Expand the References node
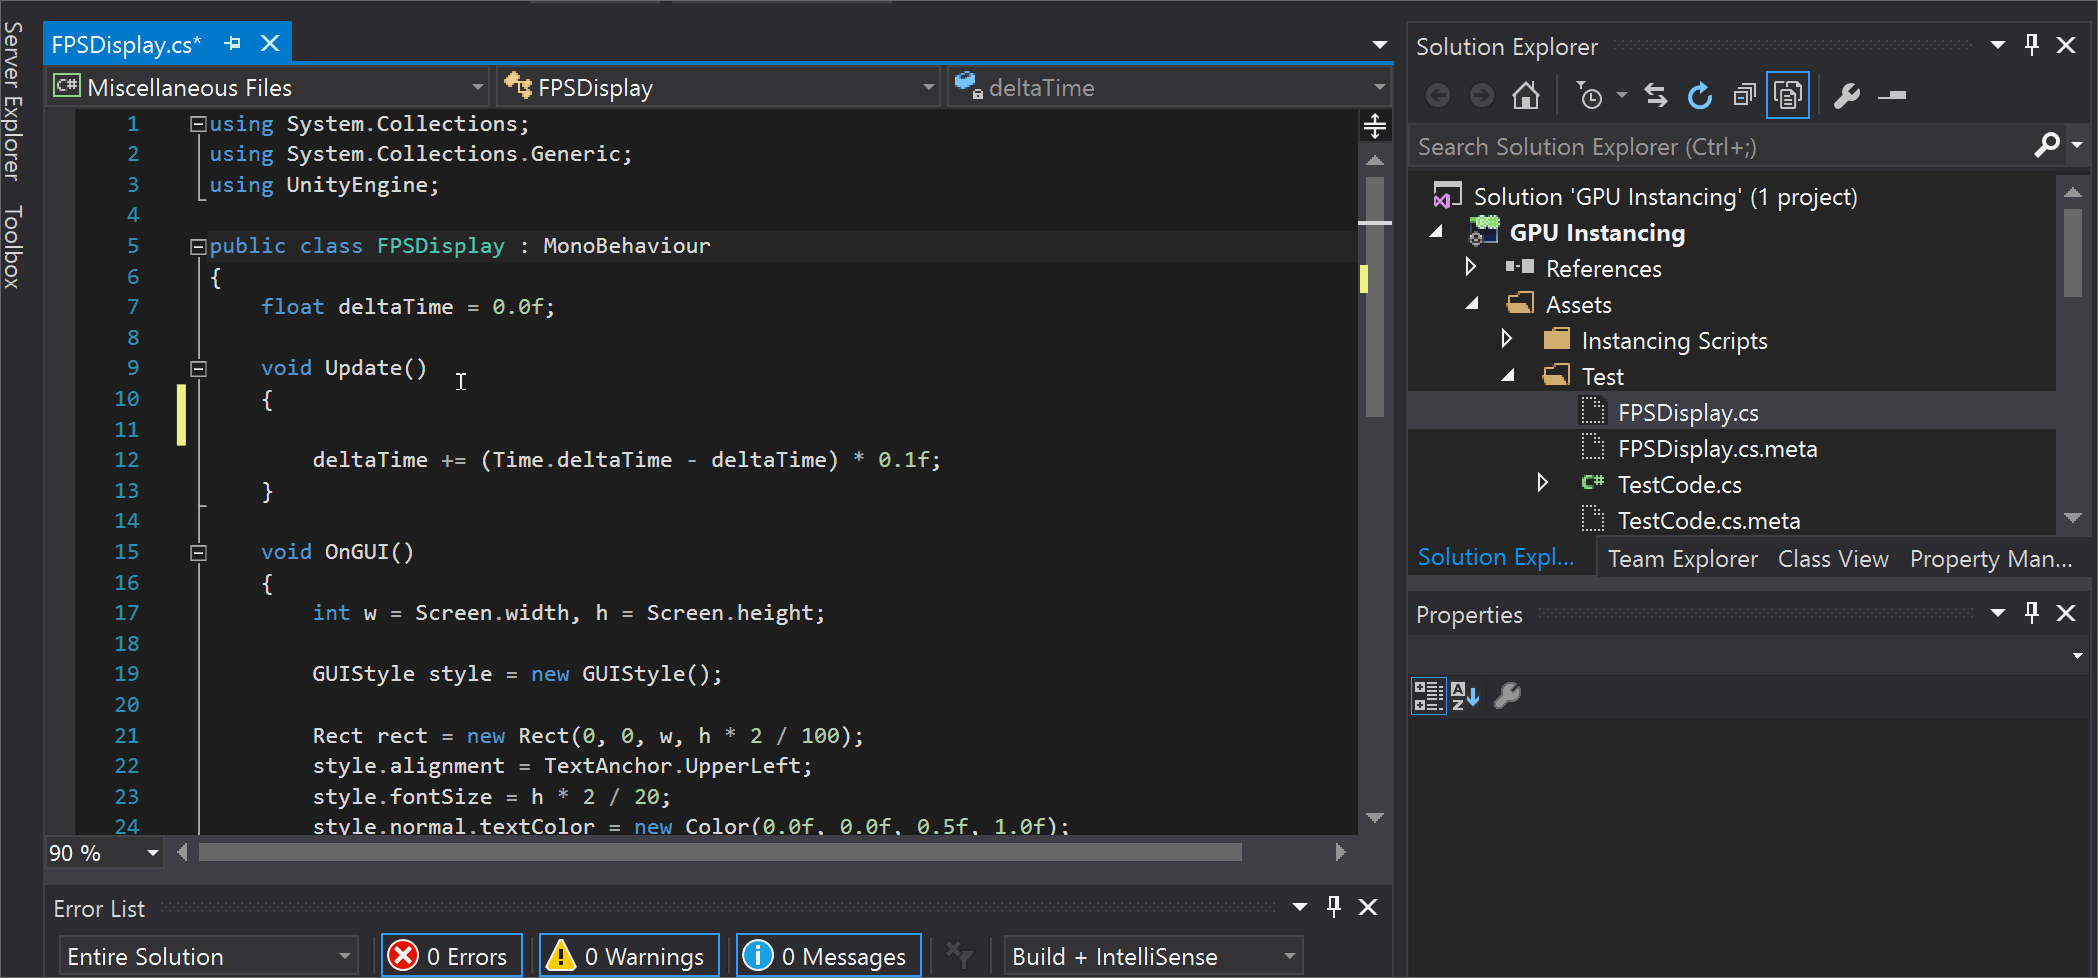Screen dimensions: 2098x978 [1471, 267]
